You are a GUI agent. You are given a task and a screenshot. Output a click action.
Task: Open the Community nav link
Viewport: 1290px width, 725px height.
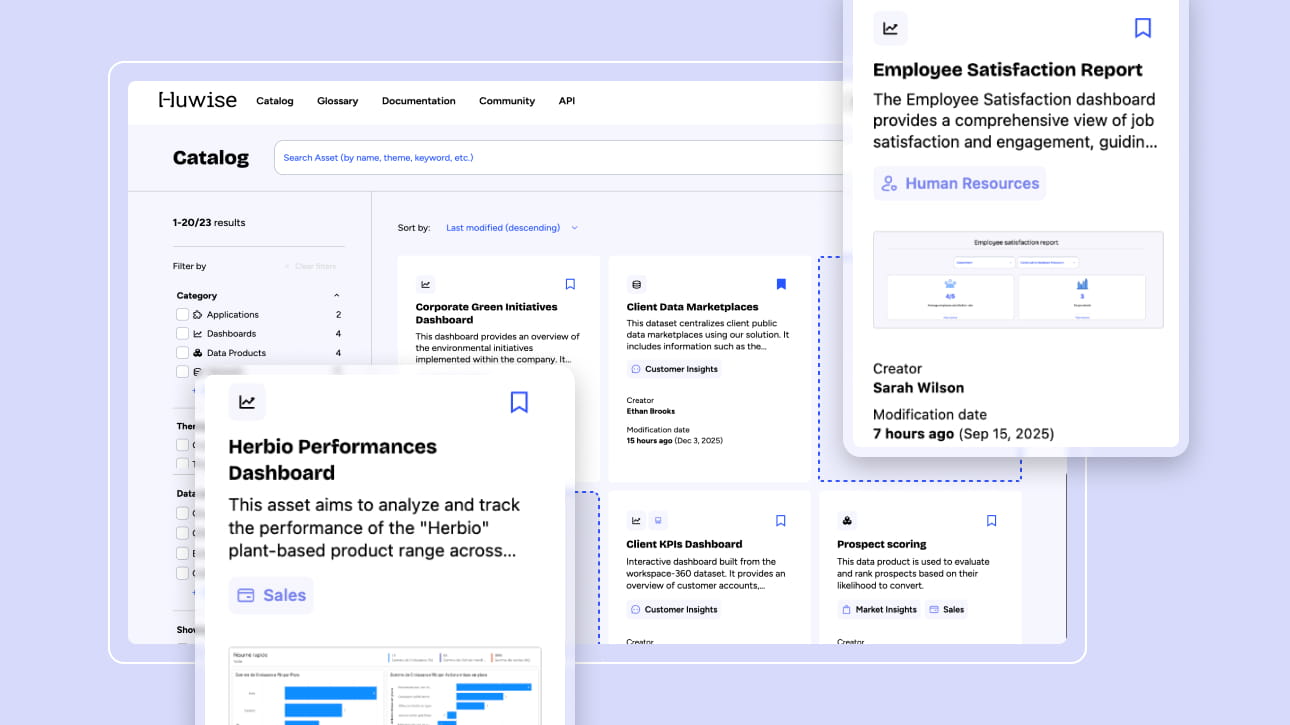pyautogui.click(x=506, y=101)
